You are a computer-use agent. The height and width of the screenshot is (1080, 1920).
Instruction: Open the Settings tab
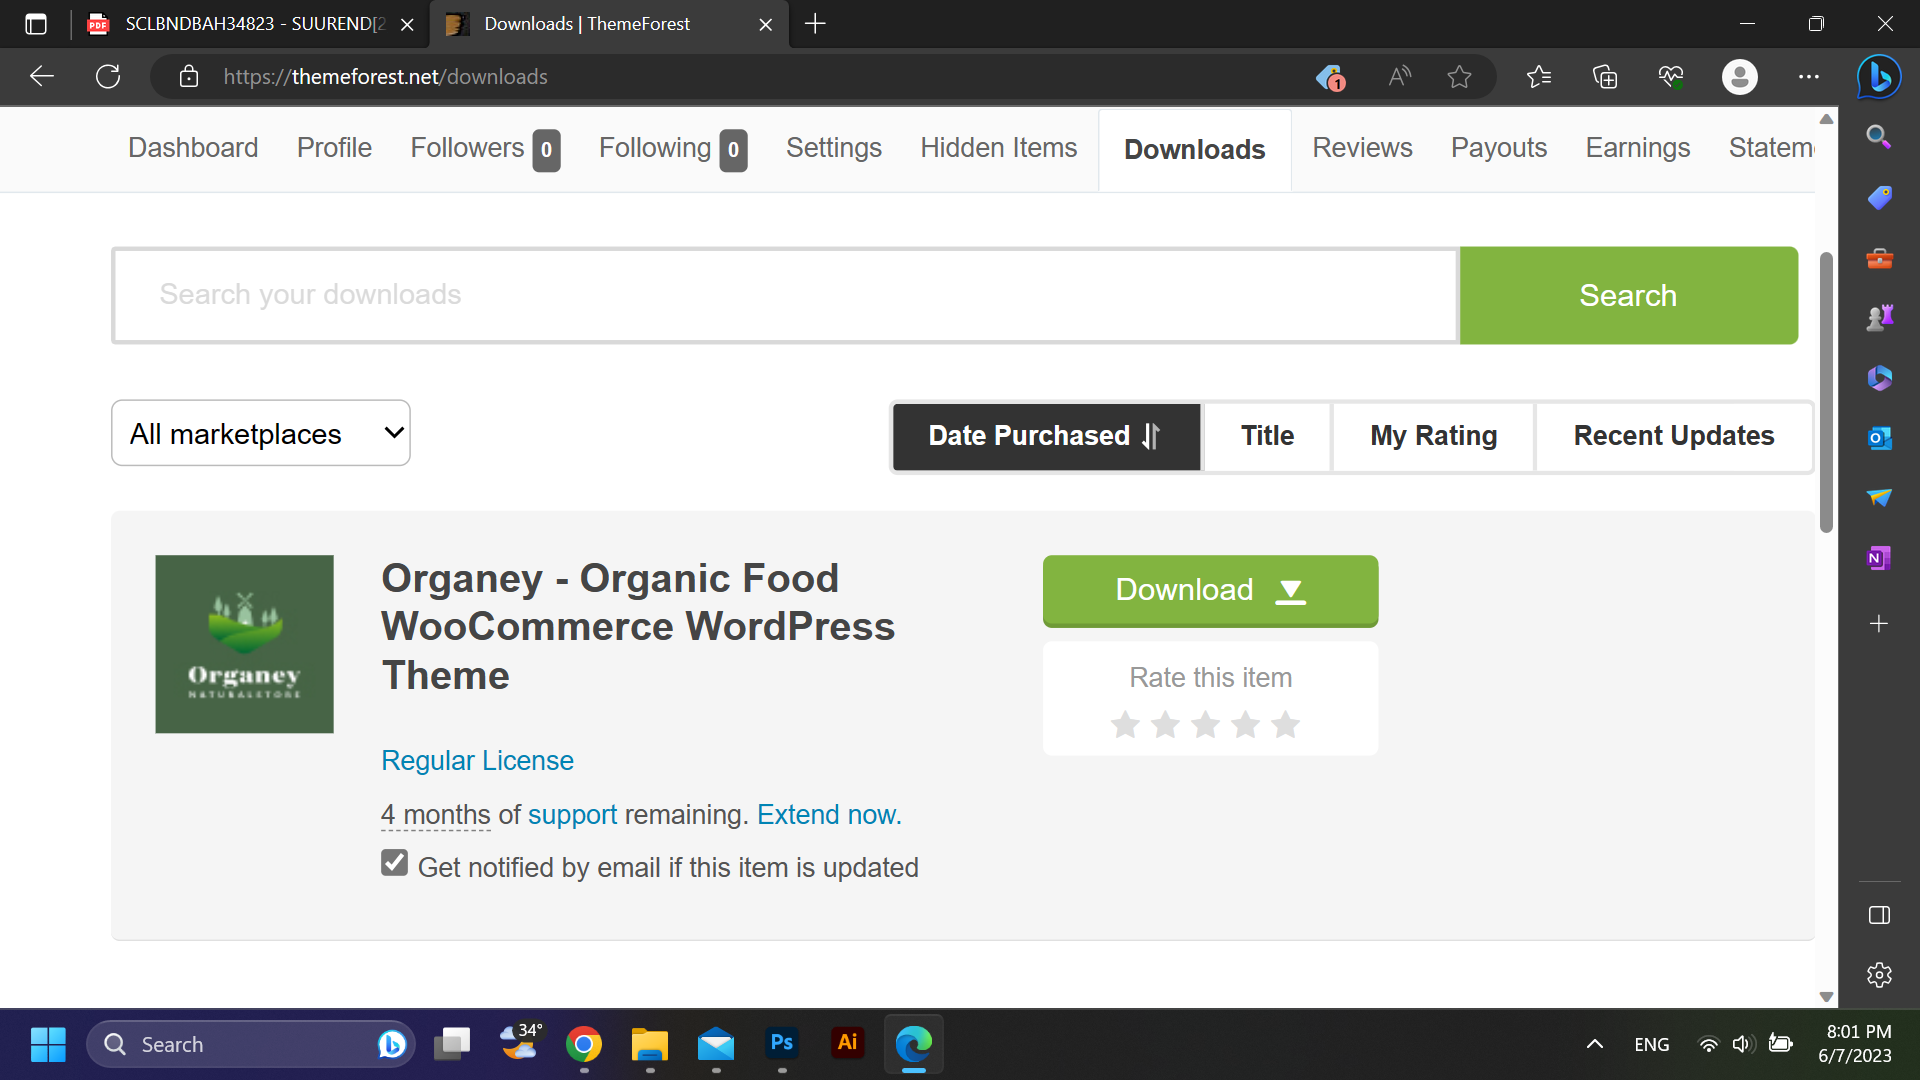(x=834, y=148)
